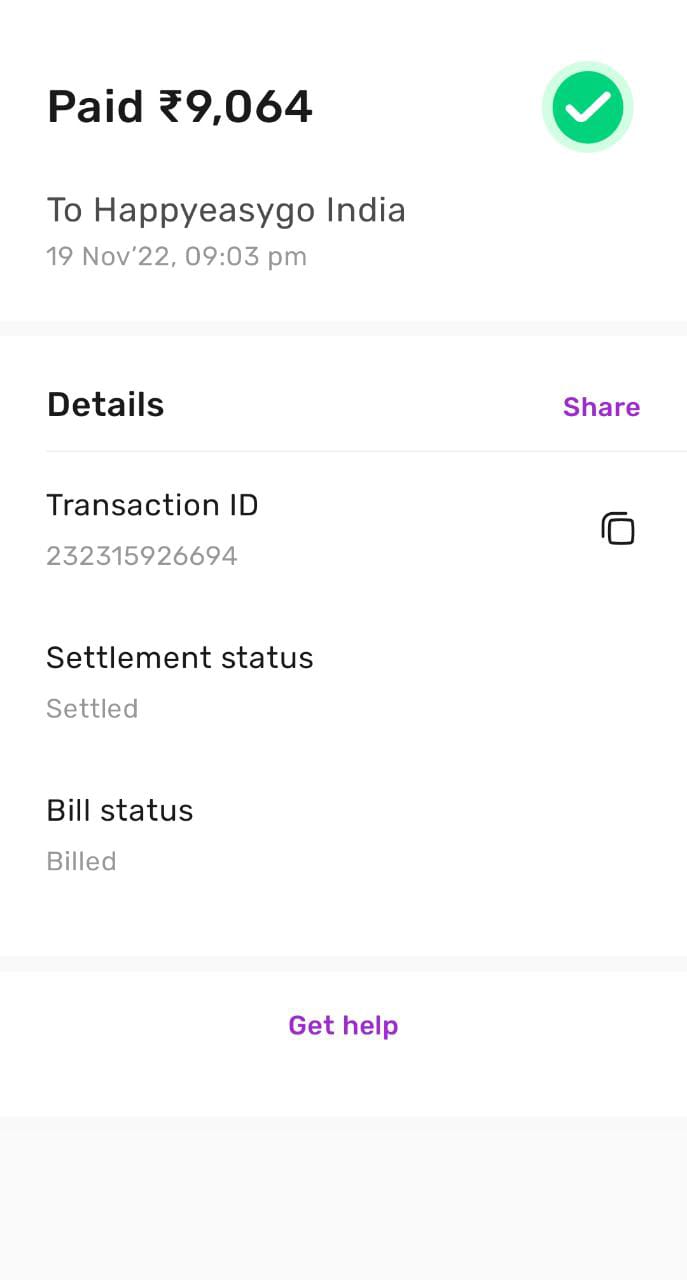The image size is (687, 1280).
Task: Tap the ₹9,064 amount
Action: coord(236,107)
